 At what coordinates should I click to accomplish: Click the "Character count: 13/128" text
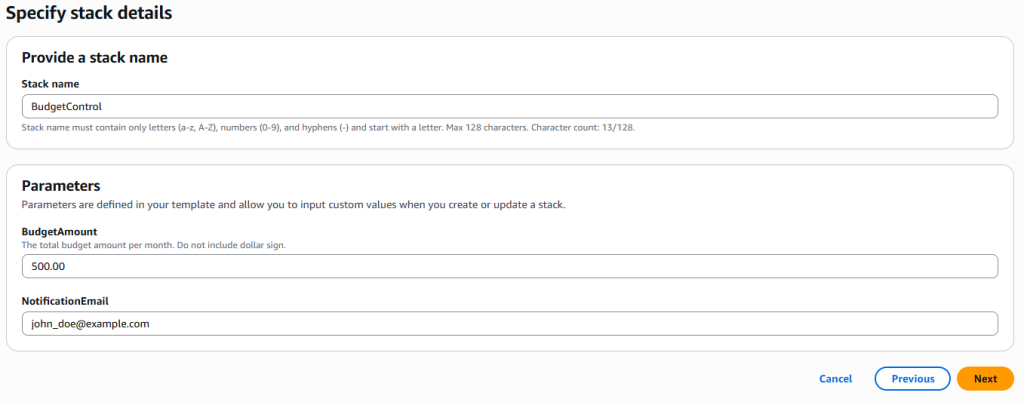point(583,127)
